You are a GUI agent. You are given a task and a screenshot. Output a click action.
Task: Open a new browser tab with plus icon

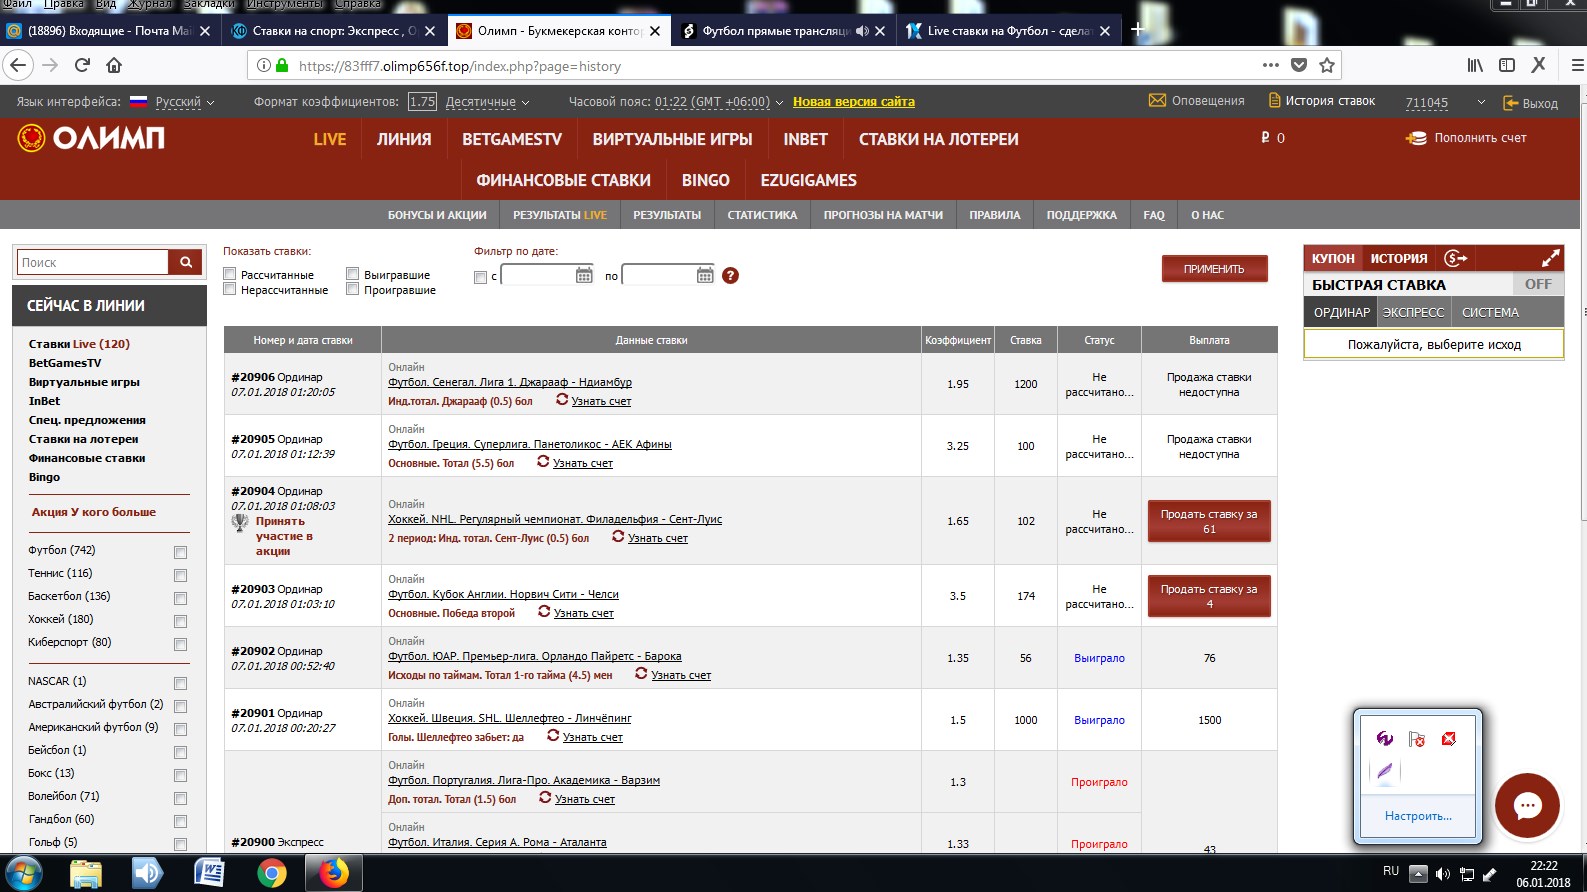pos(1137,30)
